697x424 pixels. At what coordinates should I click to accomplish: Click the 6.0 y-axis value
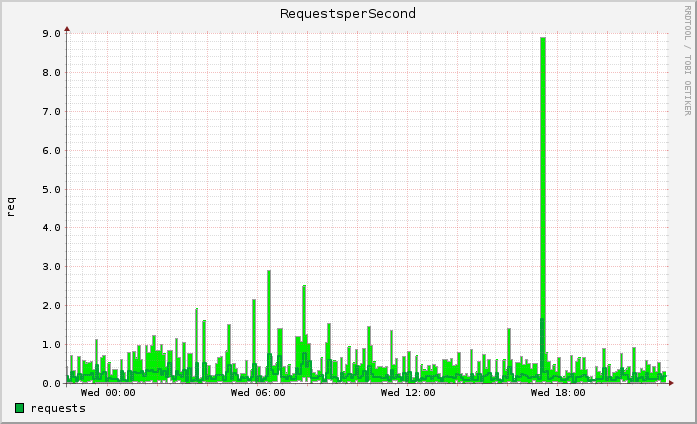click(52, 151)
